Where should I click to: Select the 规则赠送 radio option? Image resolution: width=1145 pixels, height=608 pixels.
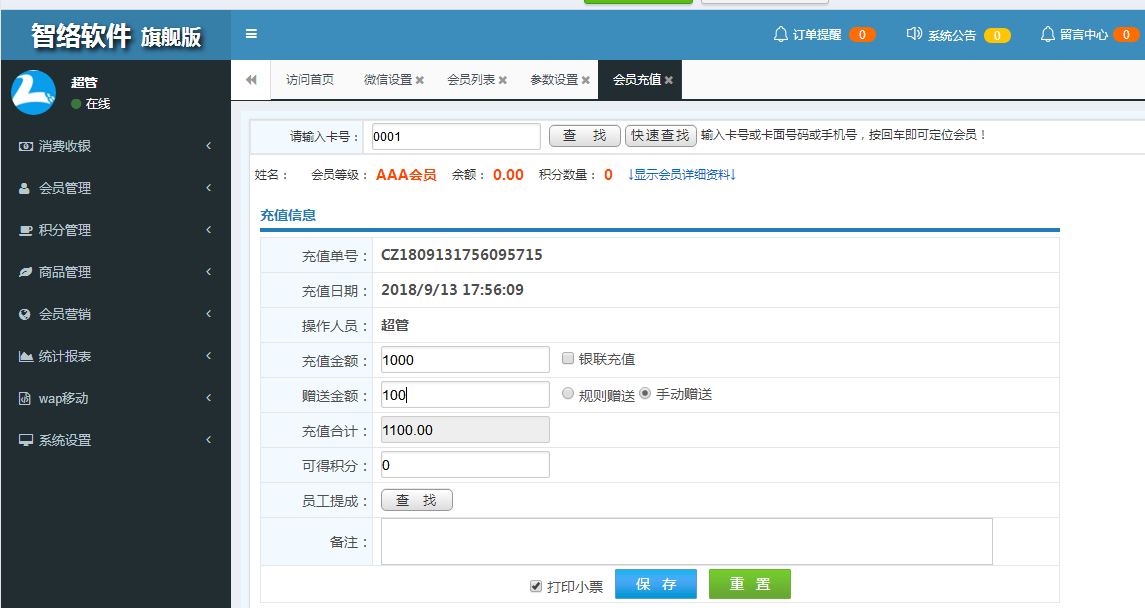click(568, 394)
